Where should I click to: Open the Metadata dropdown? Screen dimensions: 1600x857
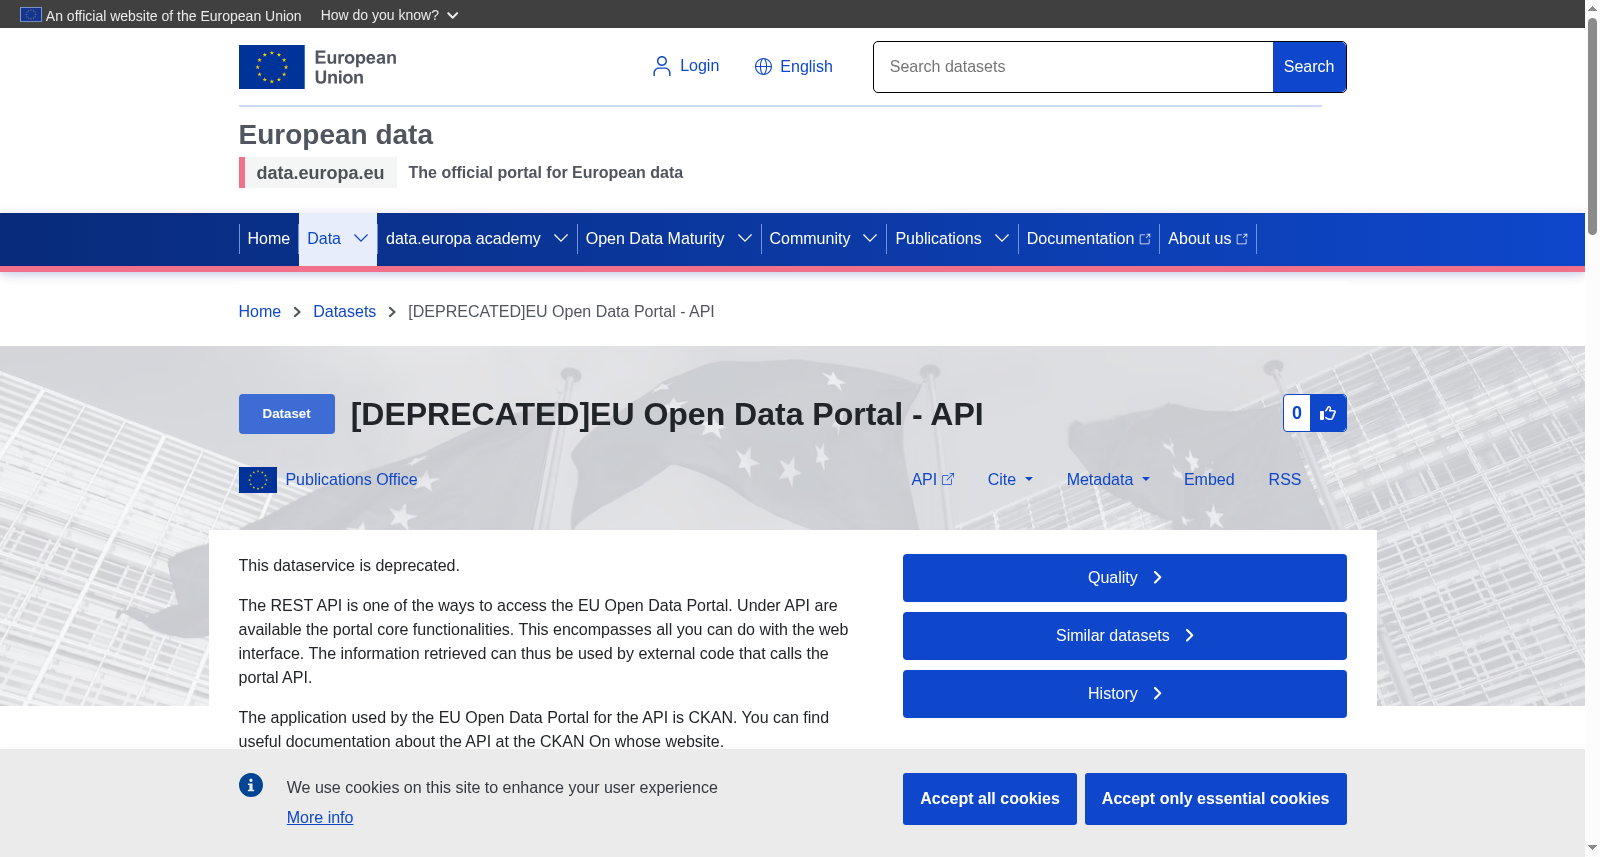1108,480
